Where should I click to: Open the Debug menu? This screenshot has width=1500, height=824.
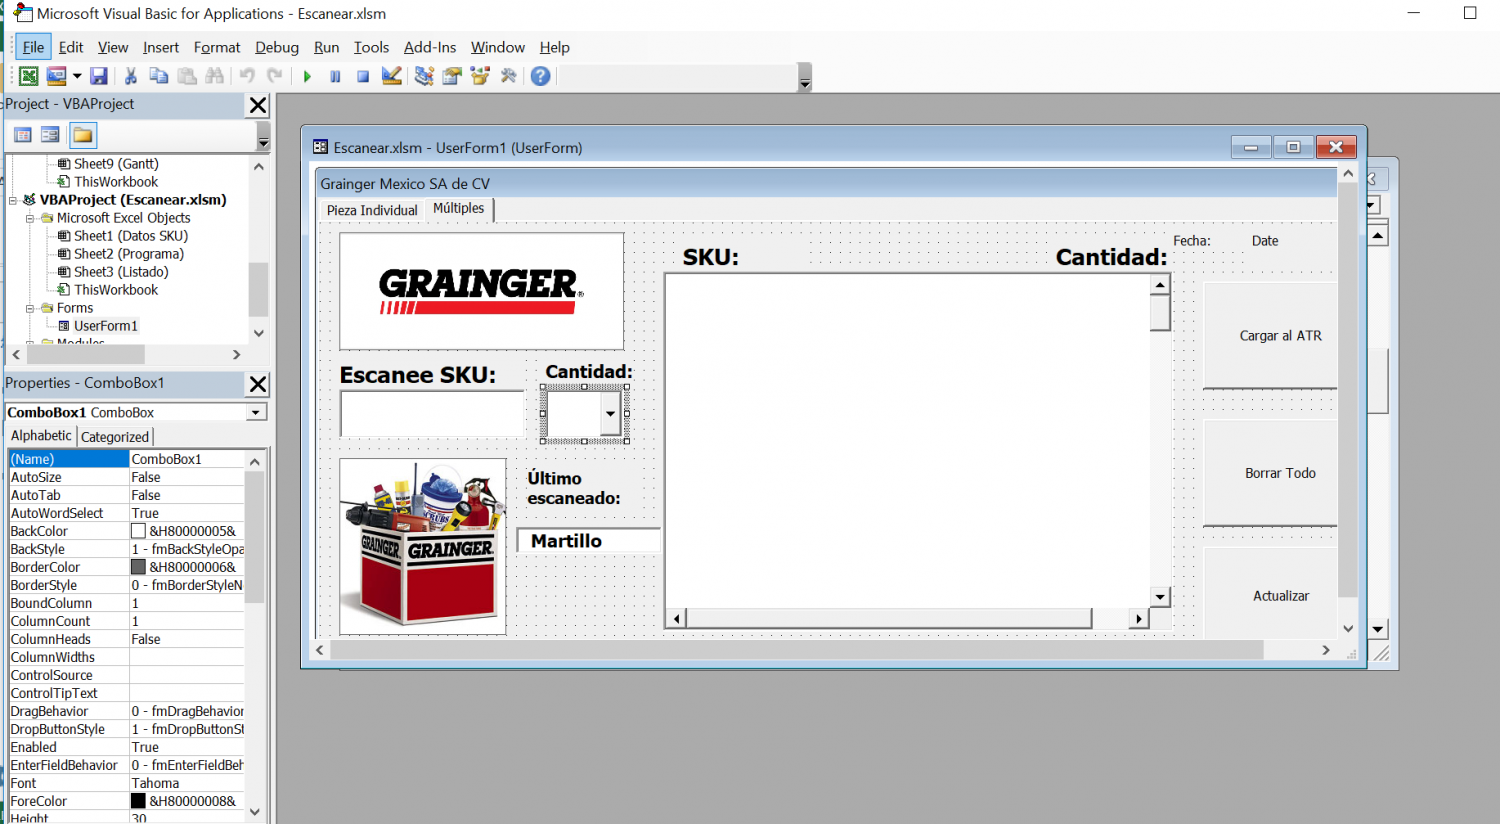tap(277, 47)
